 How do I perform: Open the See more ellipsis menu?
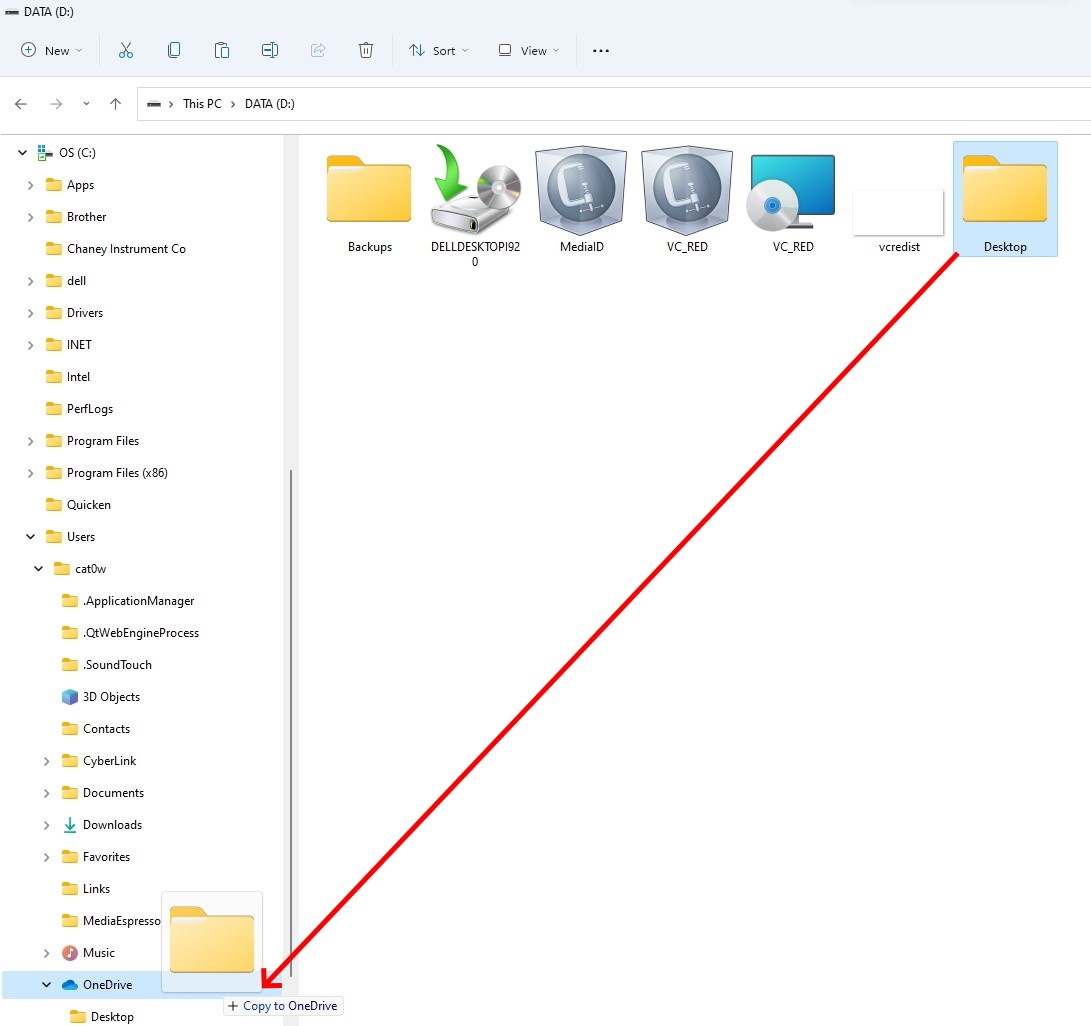point(601,51)
